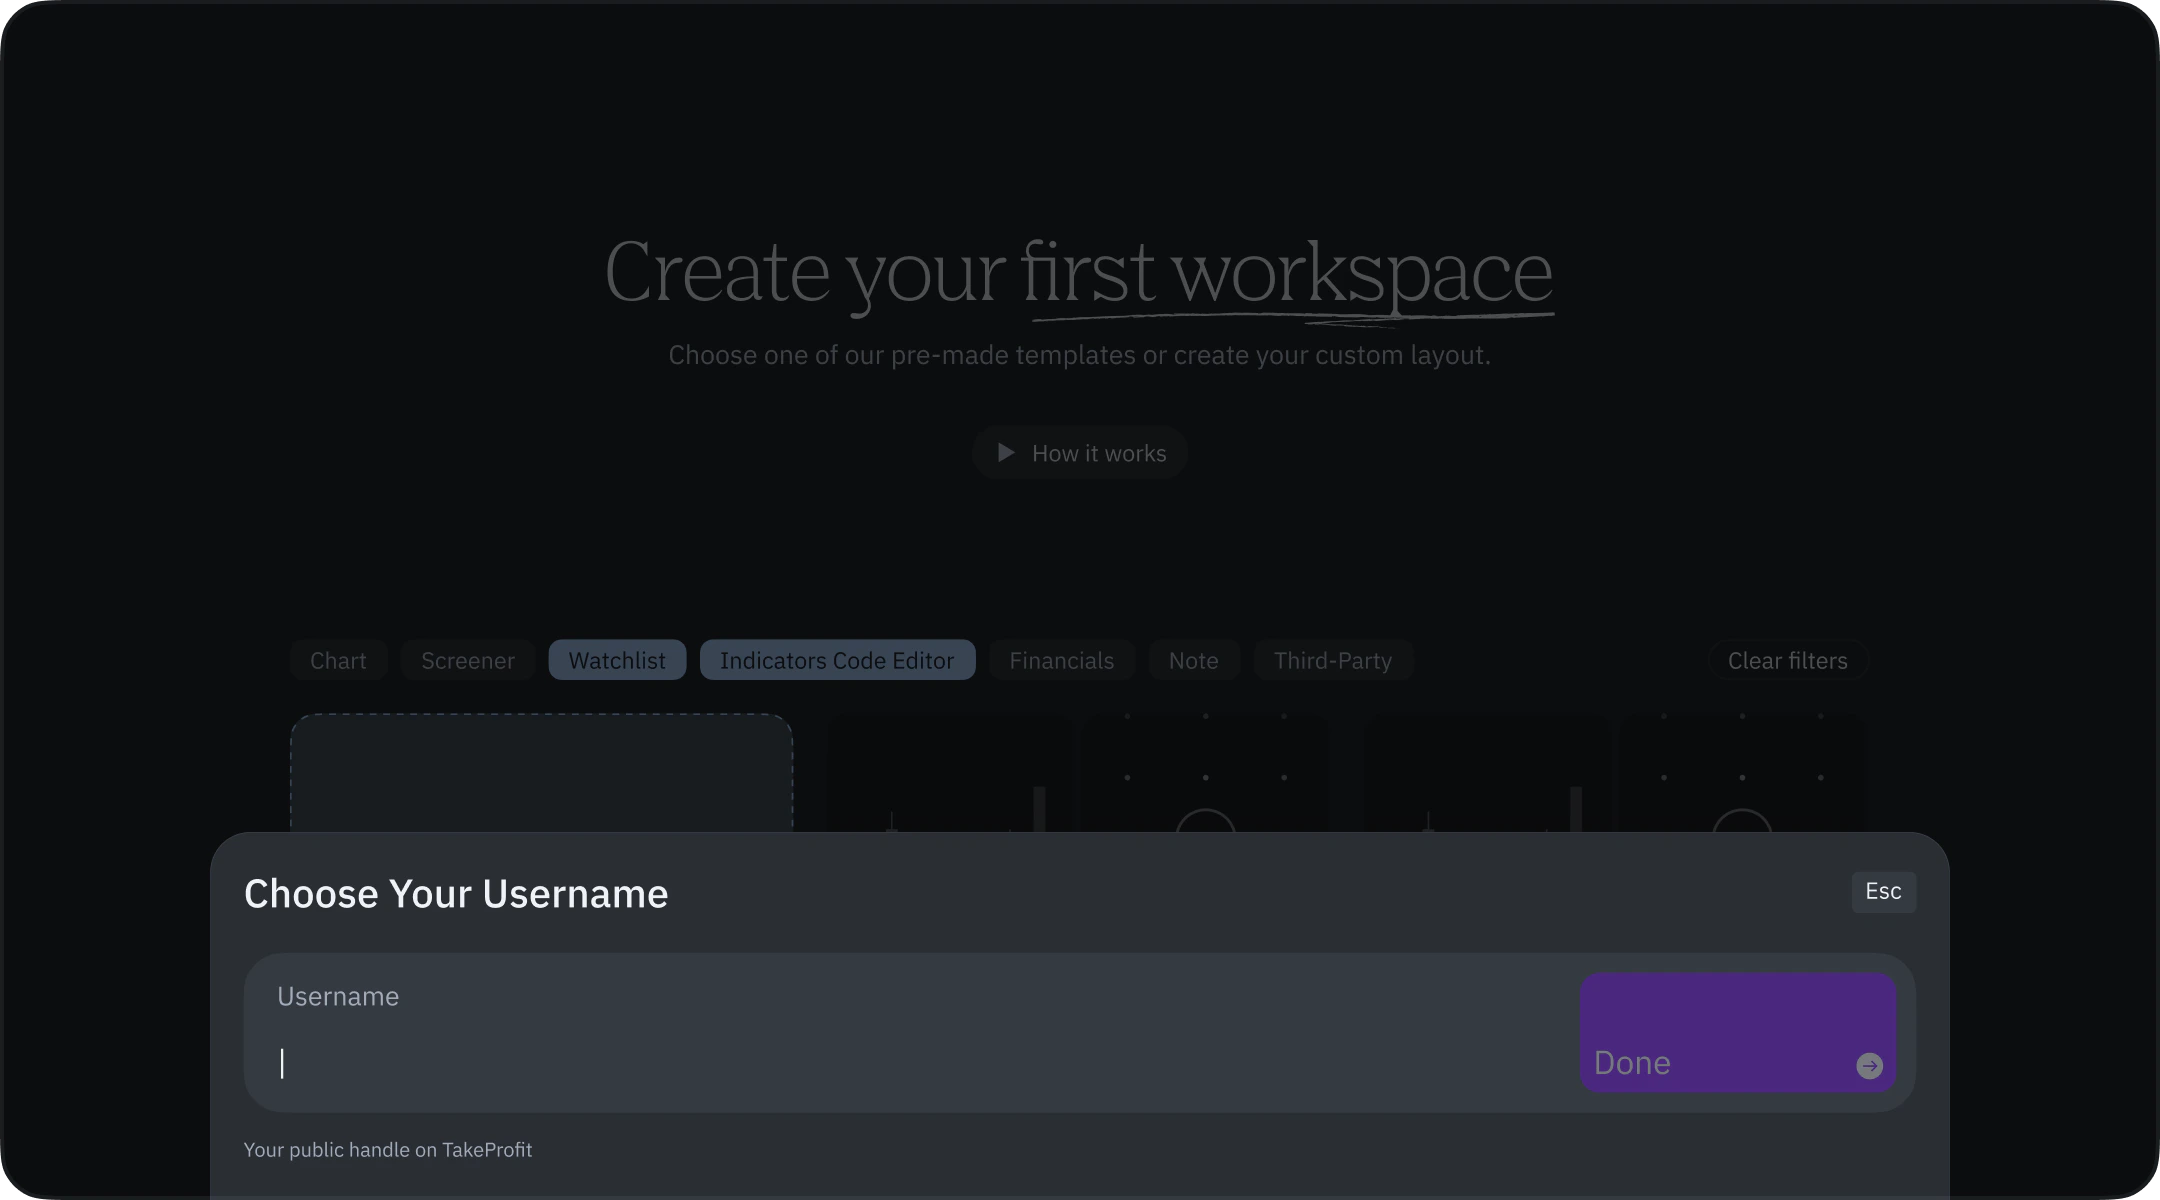The height and width of the screenshot is (1200, 2160).
Task: Toggle the Screener filter chip
Action: (x=467, y=660)
